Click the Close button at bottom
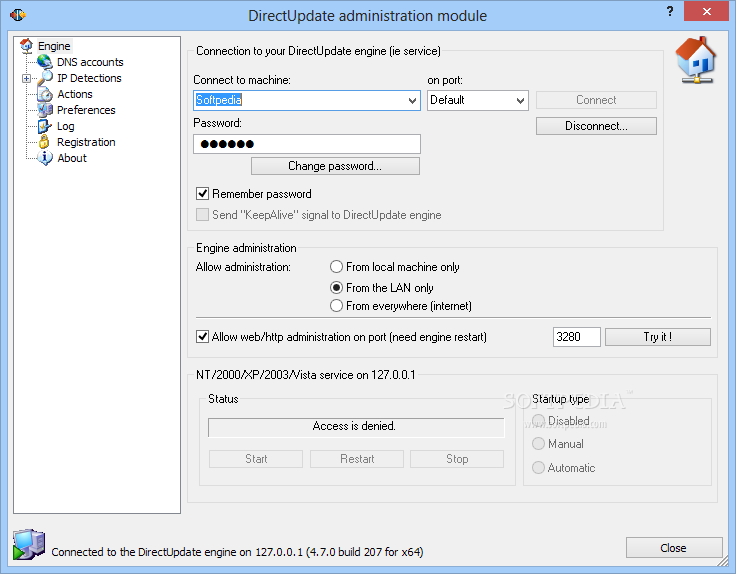The width and height of the screenshot is (736, 574). click(674, 548)
